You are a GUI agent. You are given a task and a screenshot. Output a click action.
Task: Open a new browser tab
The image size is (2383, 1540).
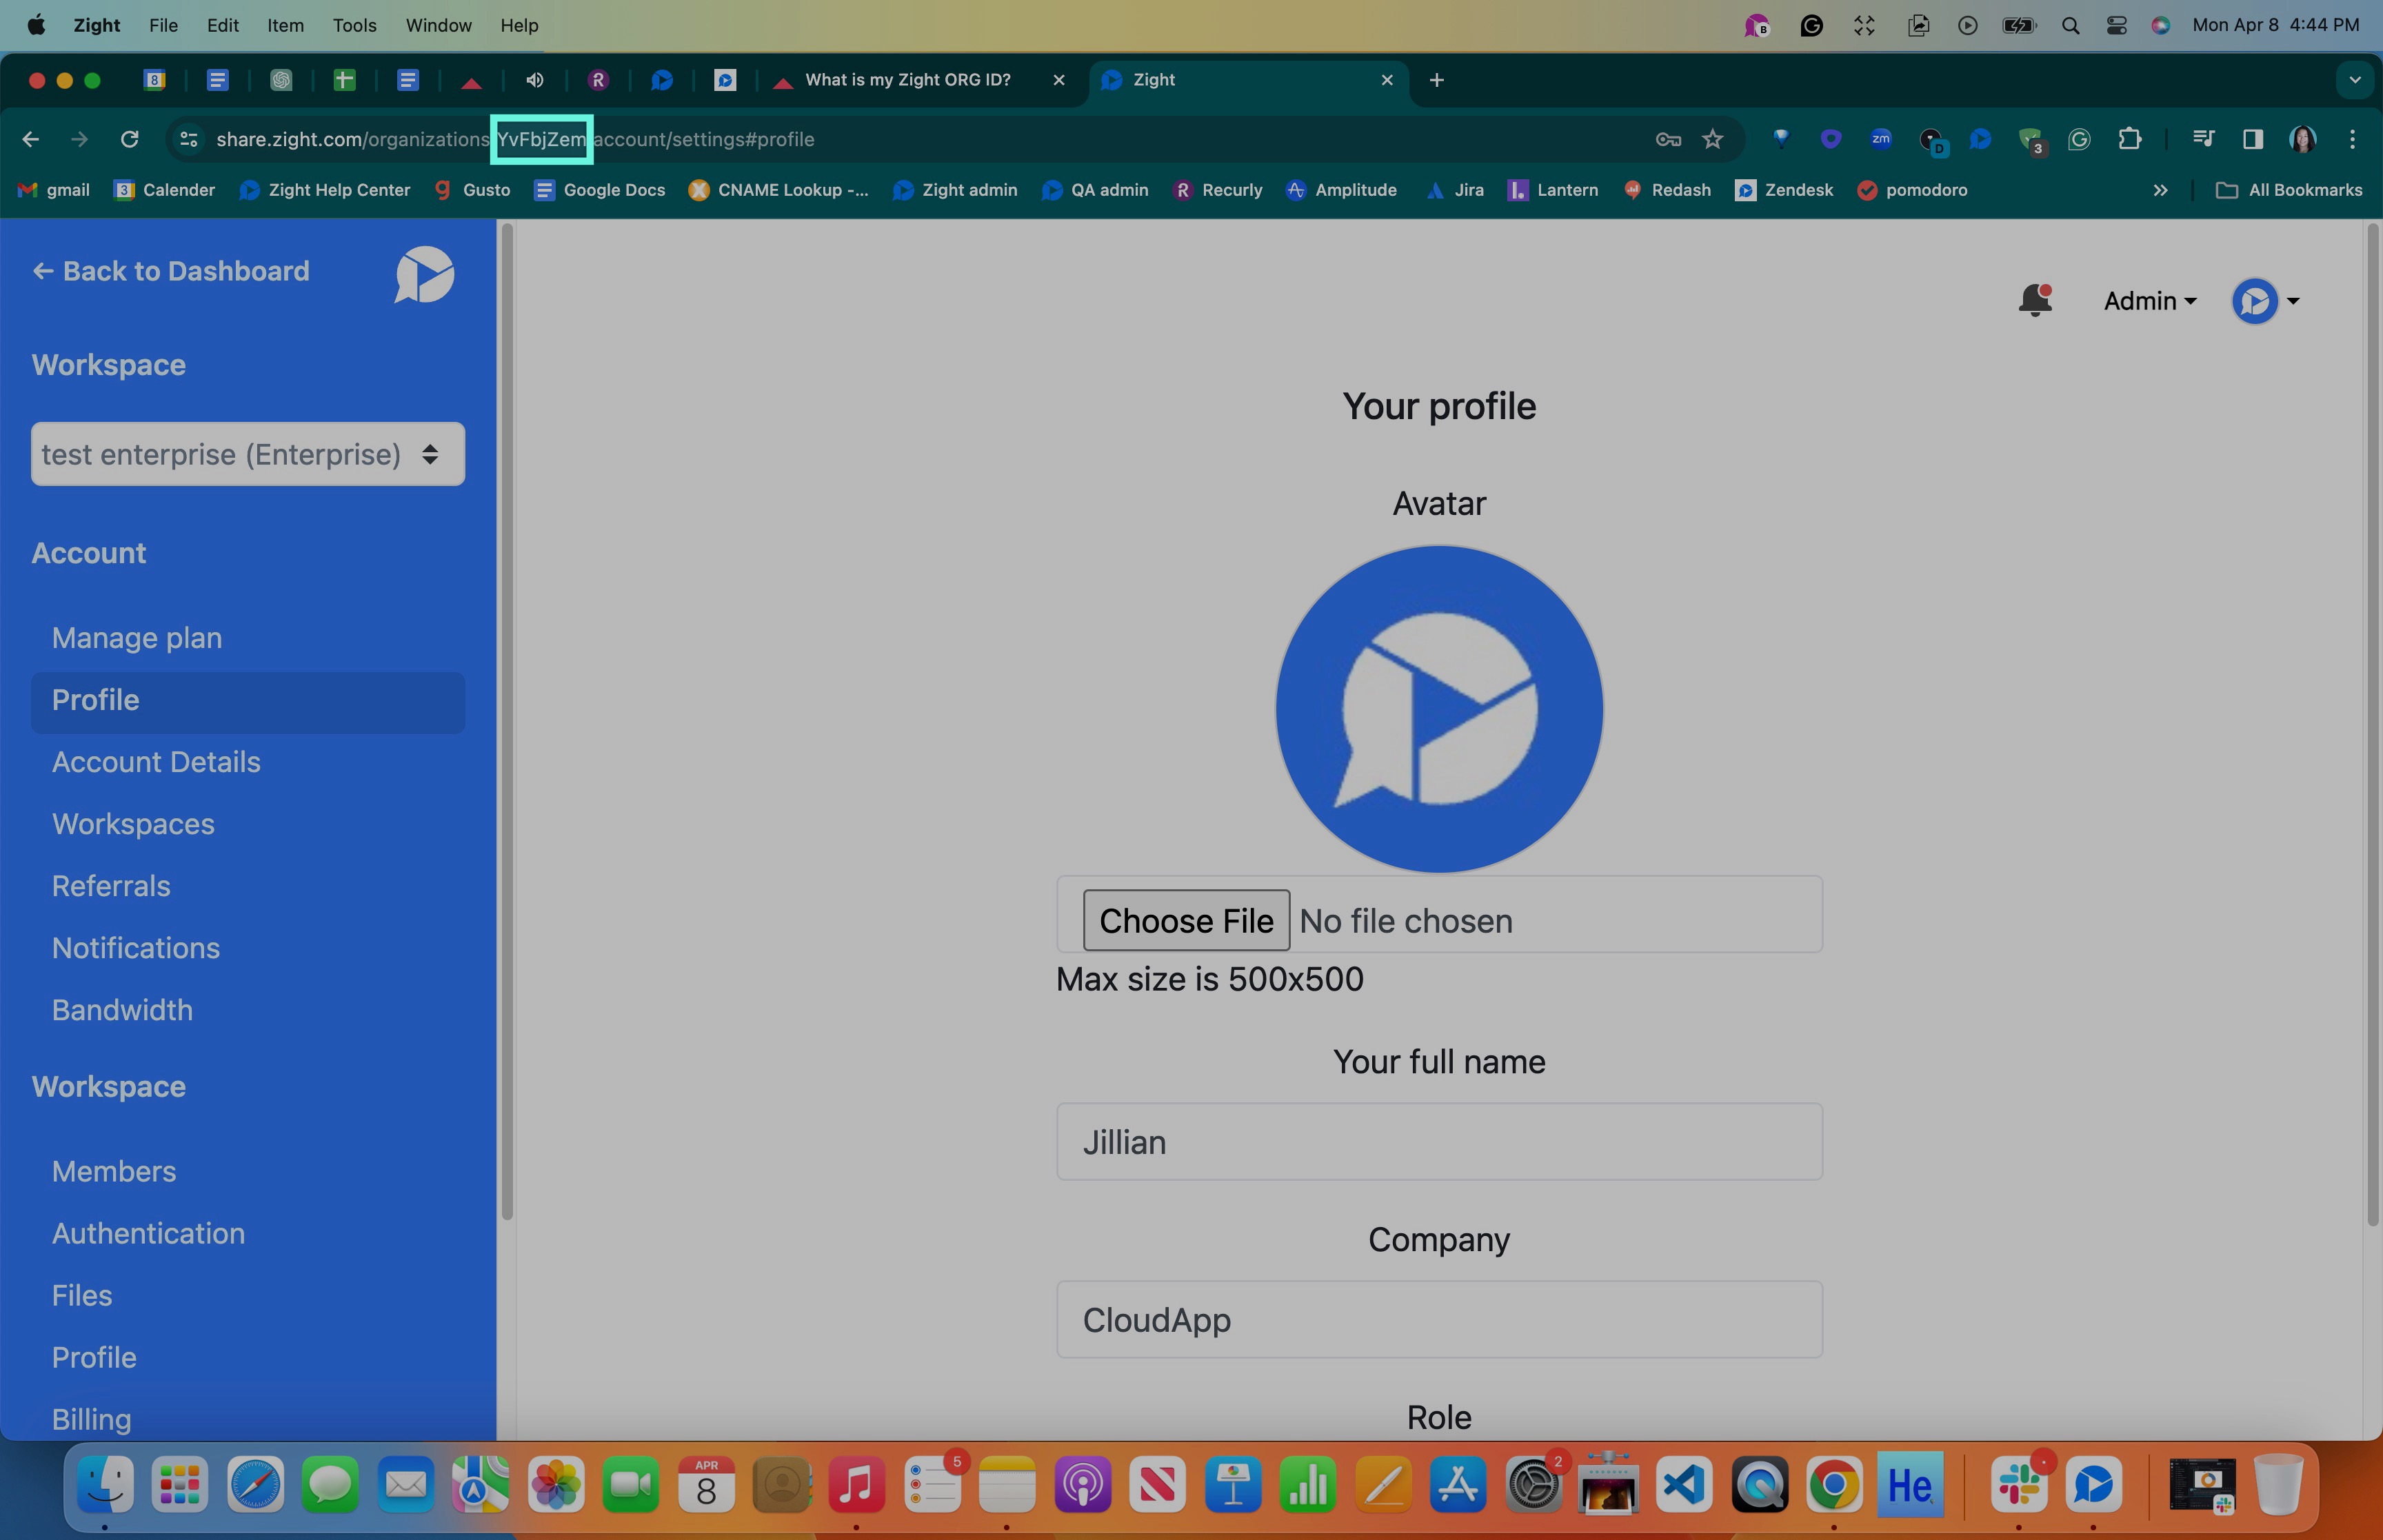pos(1437,80)
